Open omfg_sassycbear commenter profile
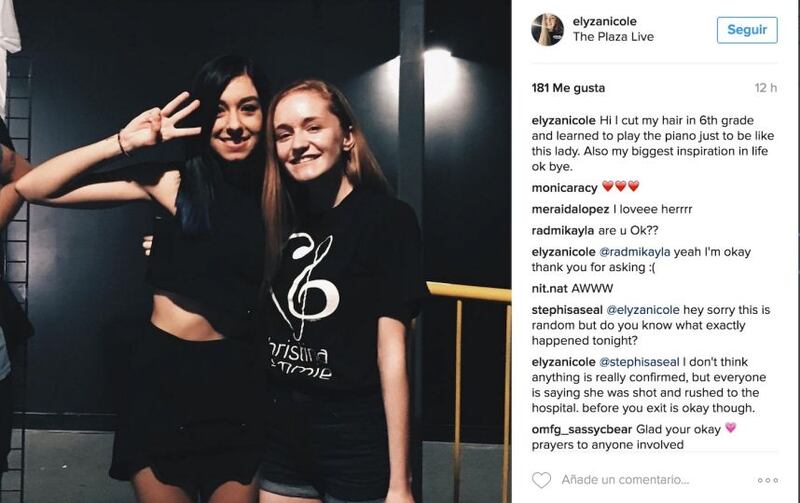Image resolution: width=800 pixels, height=503 pixels. pos(582,430)
